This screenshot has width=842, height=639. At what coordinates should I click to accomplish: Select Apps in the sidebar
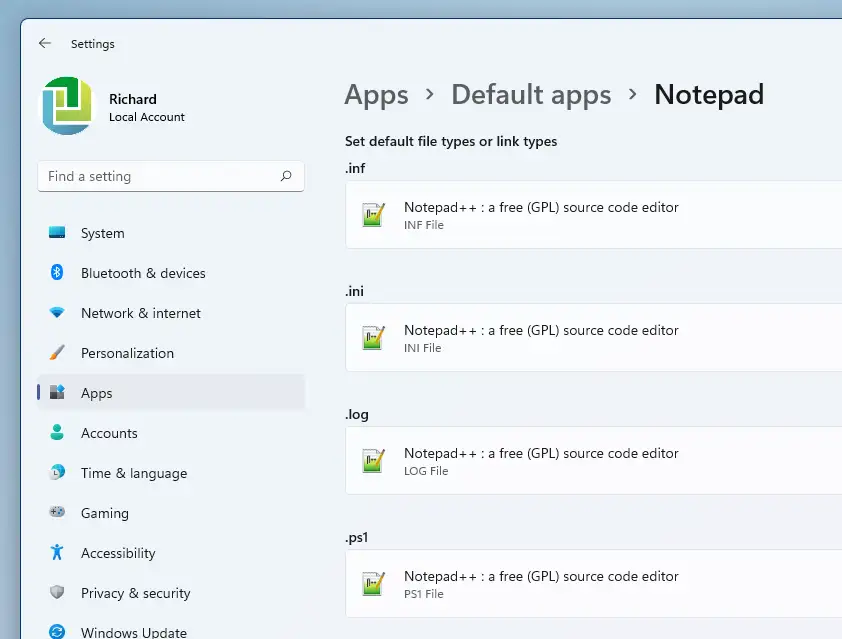click(x=97, y=393)
